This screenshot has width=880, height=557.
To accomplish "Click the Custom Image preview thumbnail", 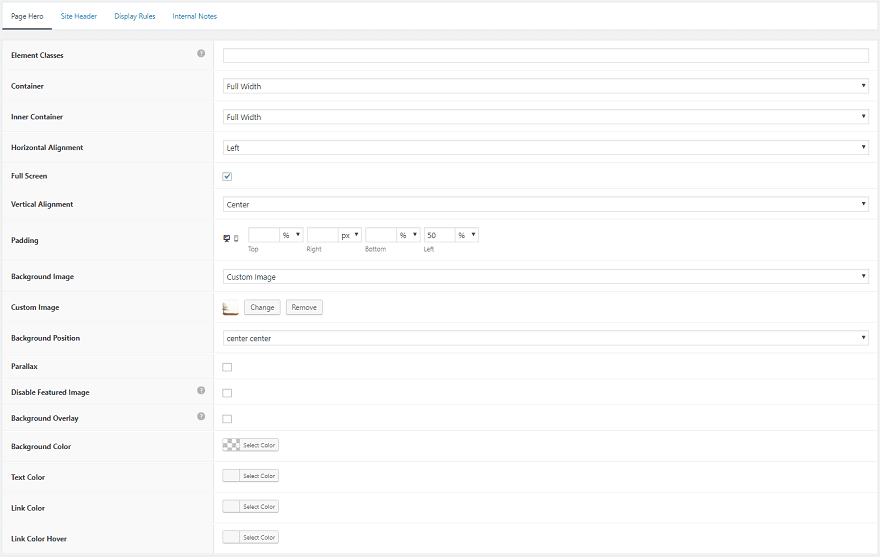I will click(230, 308).
